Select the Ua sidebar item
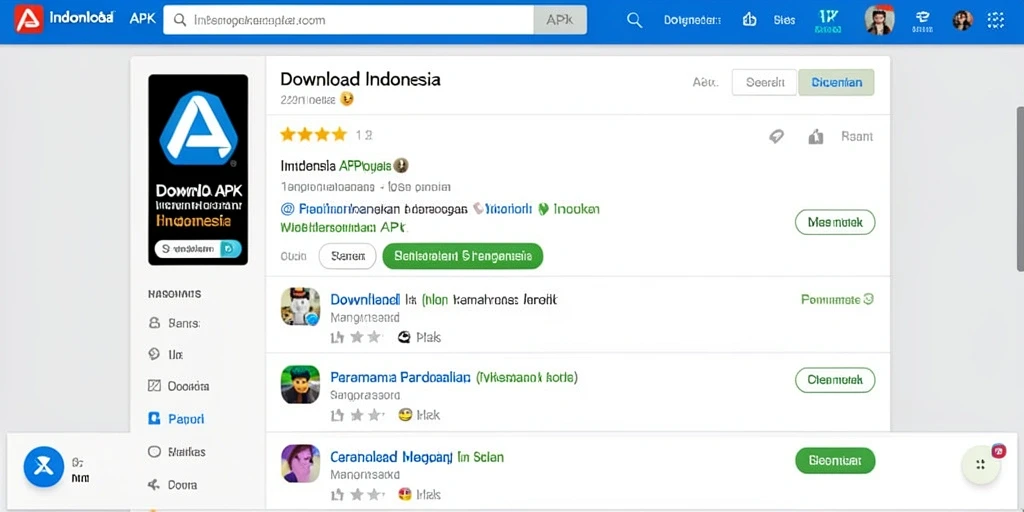Viewport: 1024px width, 512px height. (166, 354)
